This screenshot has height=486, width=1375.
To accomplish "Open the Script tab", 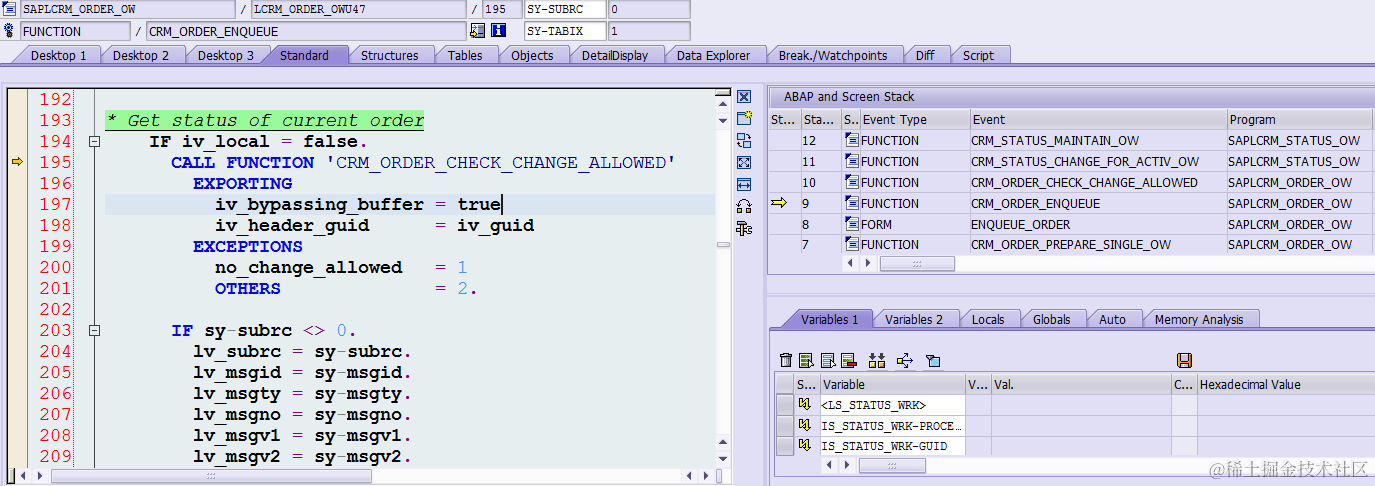I will coord(978,56).
